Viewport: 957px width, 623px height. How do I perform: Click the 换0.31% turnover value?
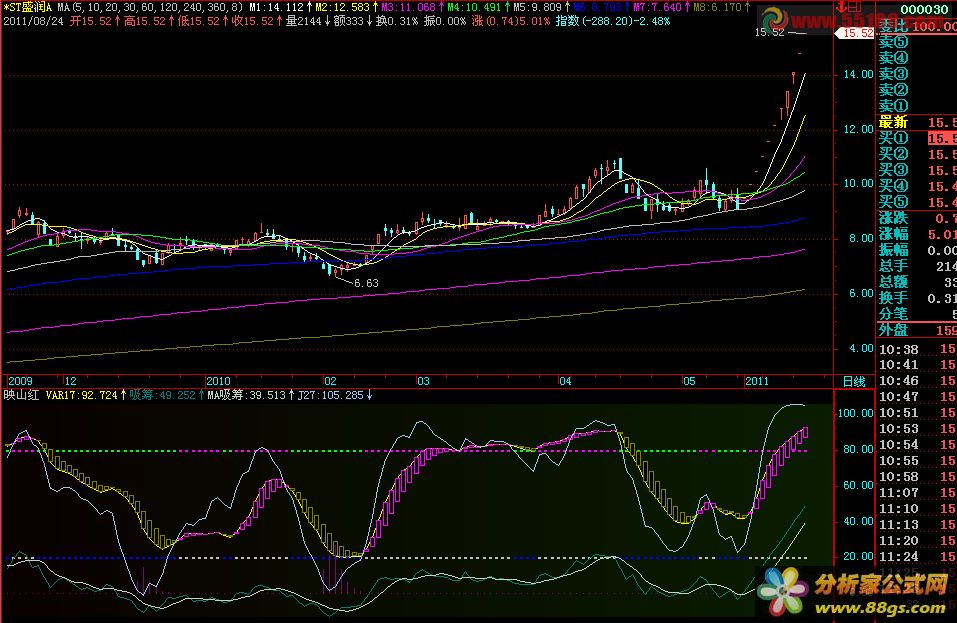(x=397, y=21)
